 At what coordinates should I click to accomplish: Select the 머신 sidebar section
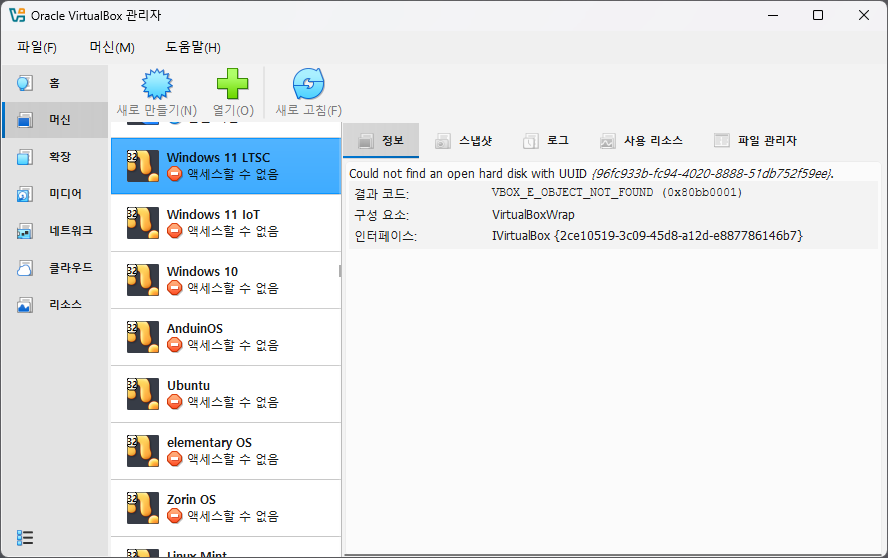(x=54, y=120)
